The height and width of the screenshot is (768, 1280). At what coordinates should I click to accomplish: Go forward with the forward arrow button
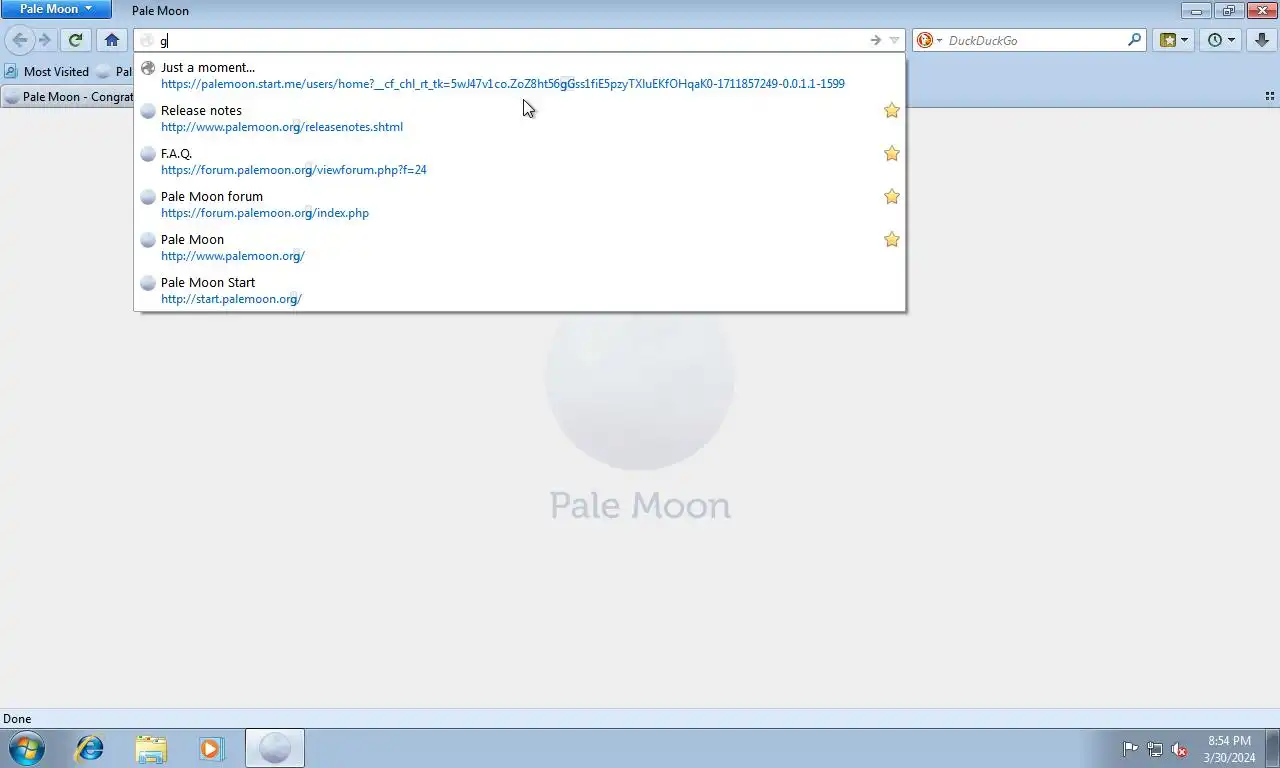point(45,40)
